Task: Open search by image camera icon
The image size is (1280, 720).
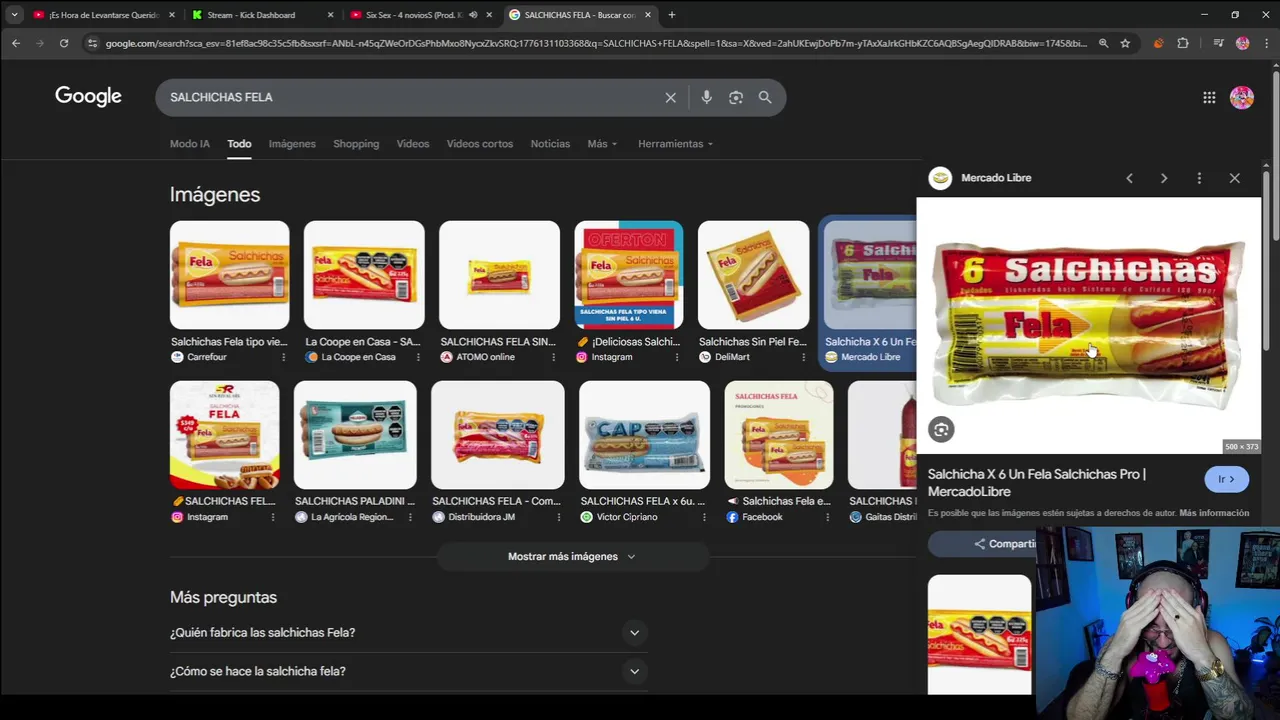Action: click(x=736, y=97)
